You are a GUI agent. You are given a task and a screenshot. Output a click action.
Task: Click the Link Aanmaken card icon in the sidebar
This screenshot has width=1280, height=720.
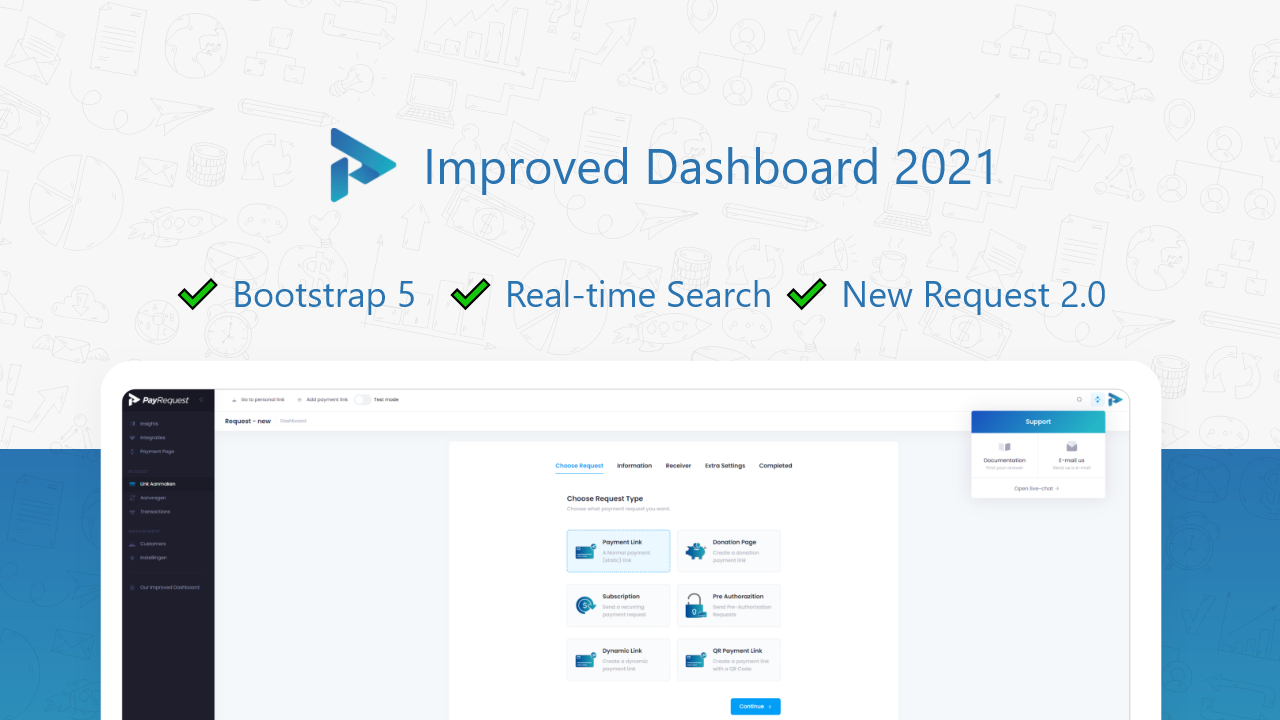(x=132, y=484)
